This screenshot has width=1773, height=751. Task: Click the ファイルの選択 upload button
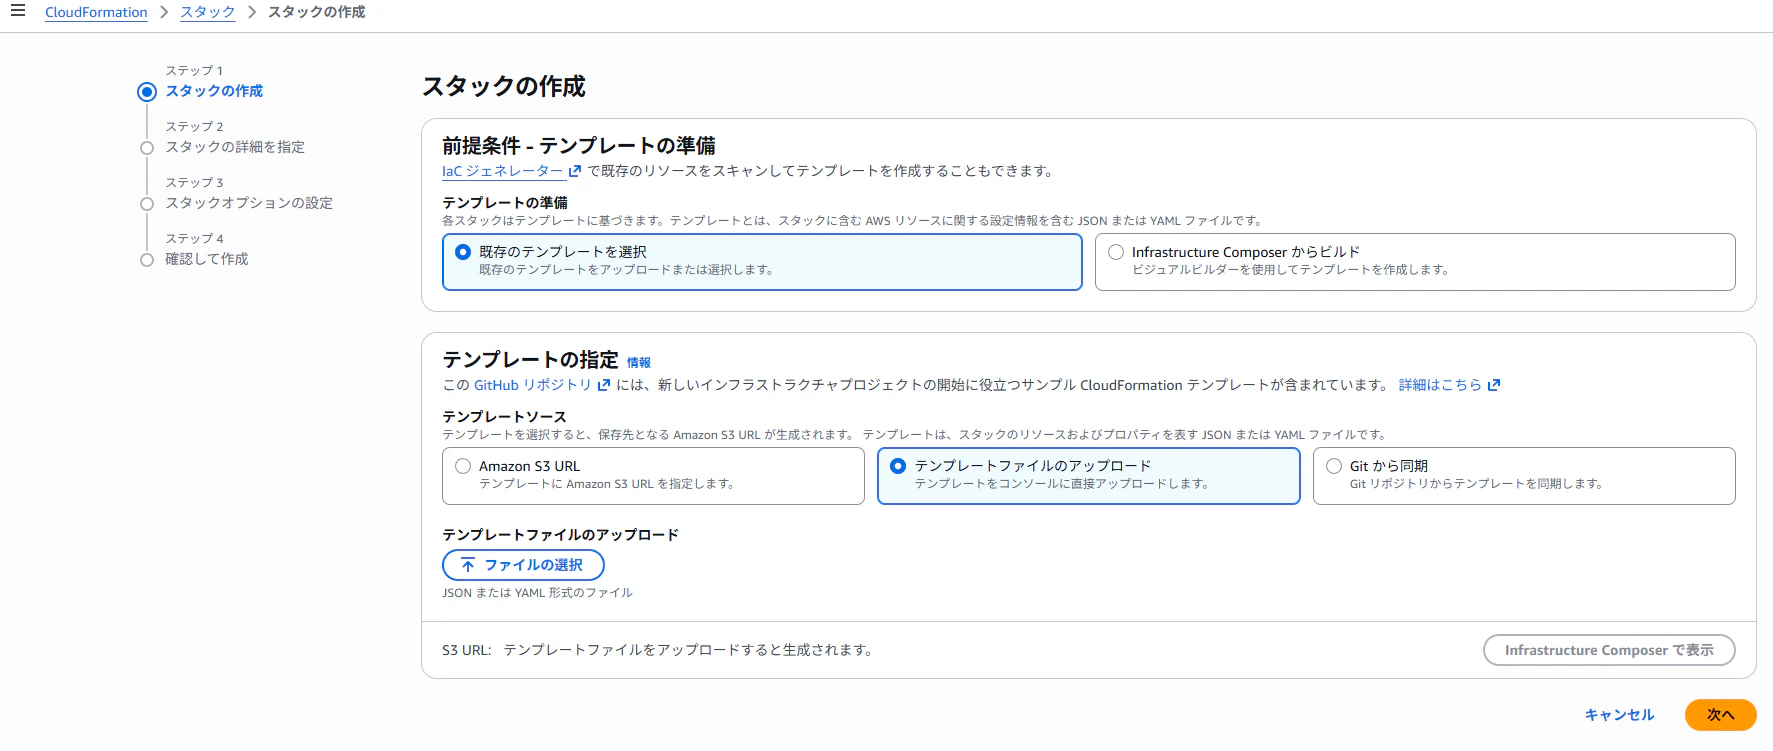(x=523, y=565)
